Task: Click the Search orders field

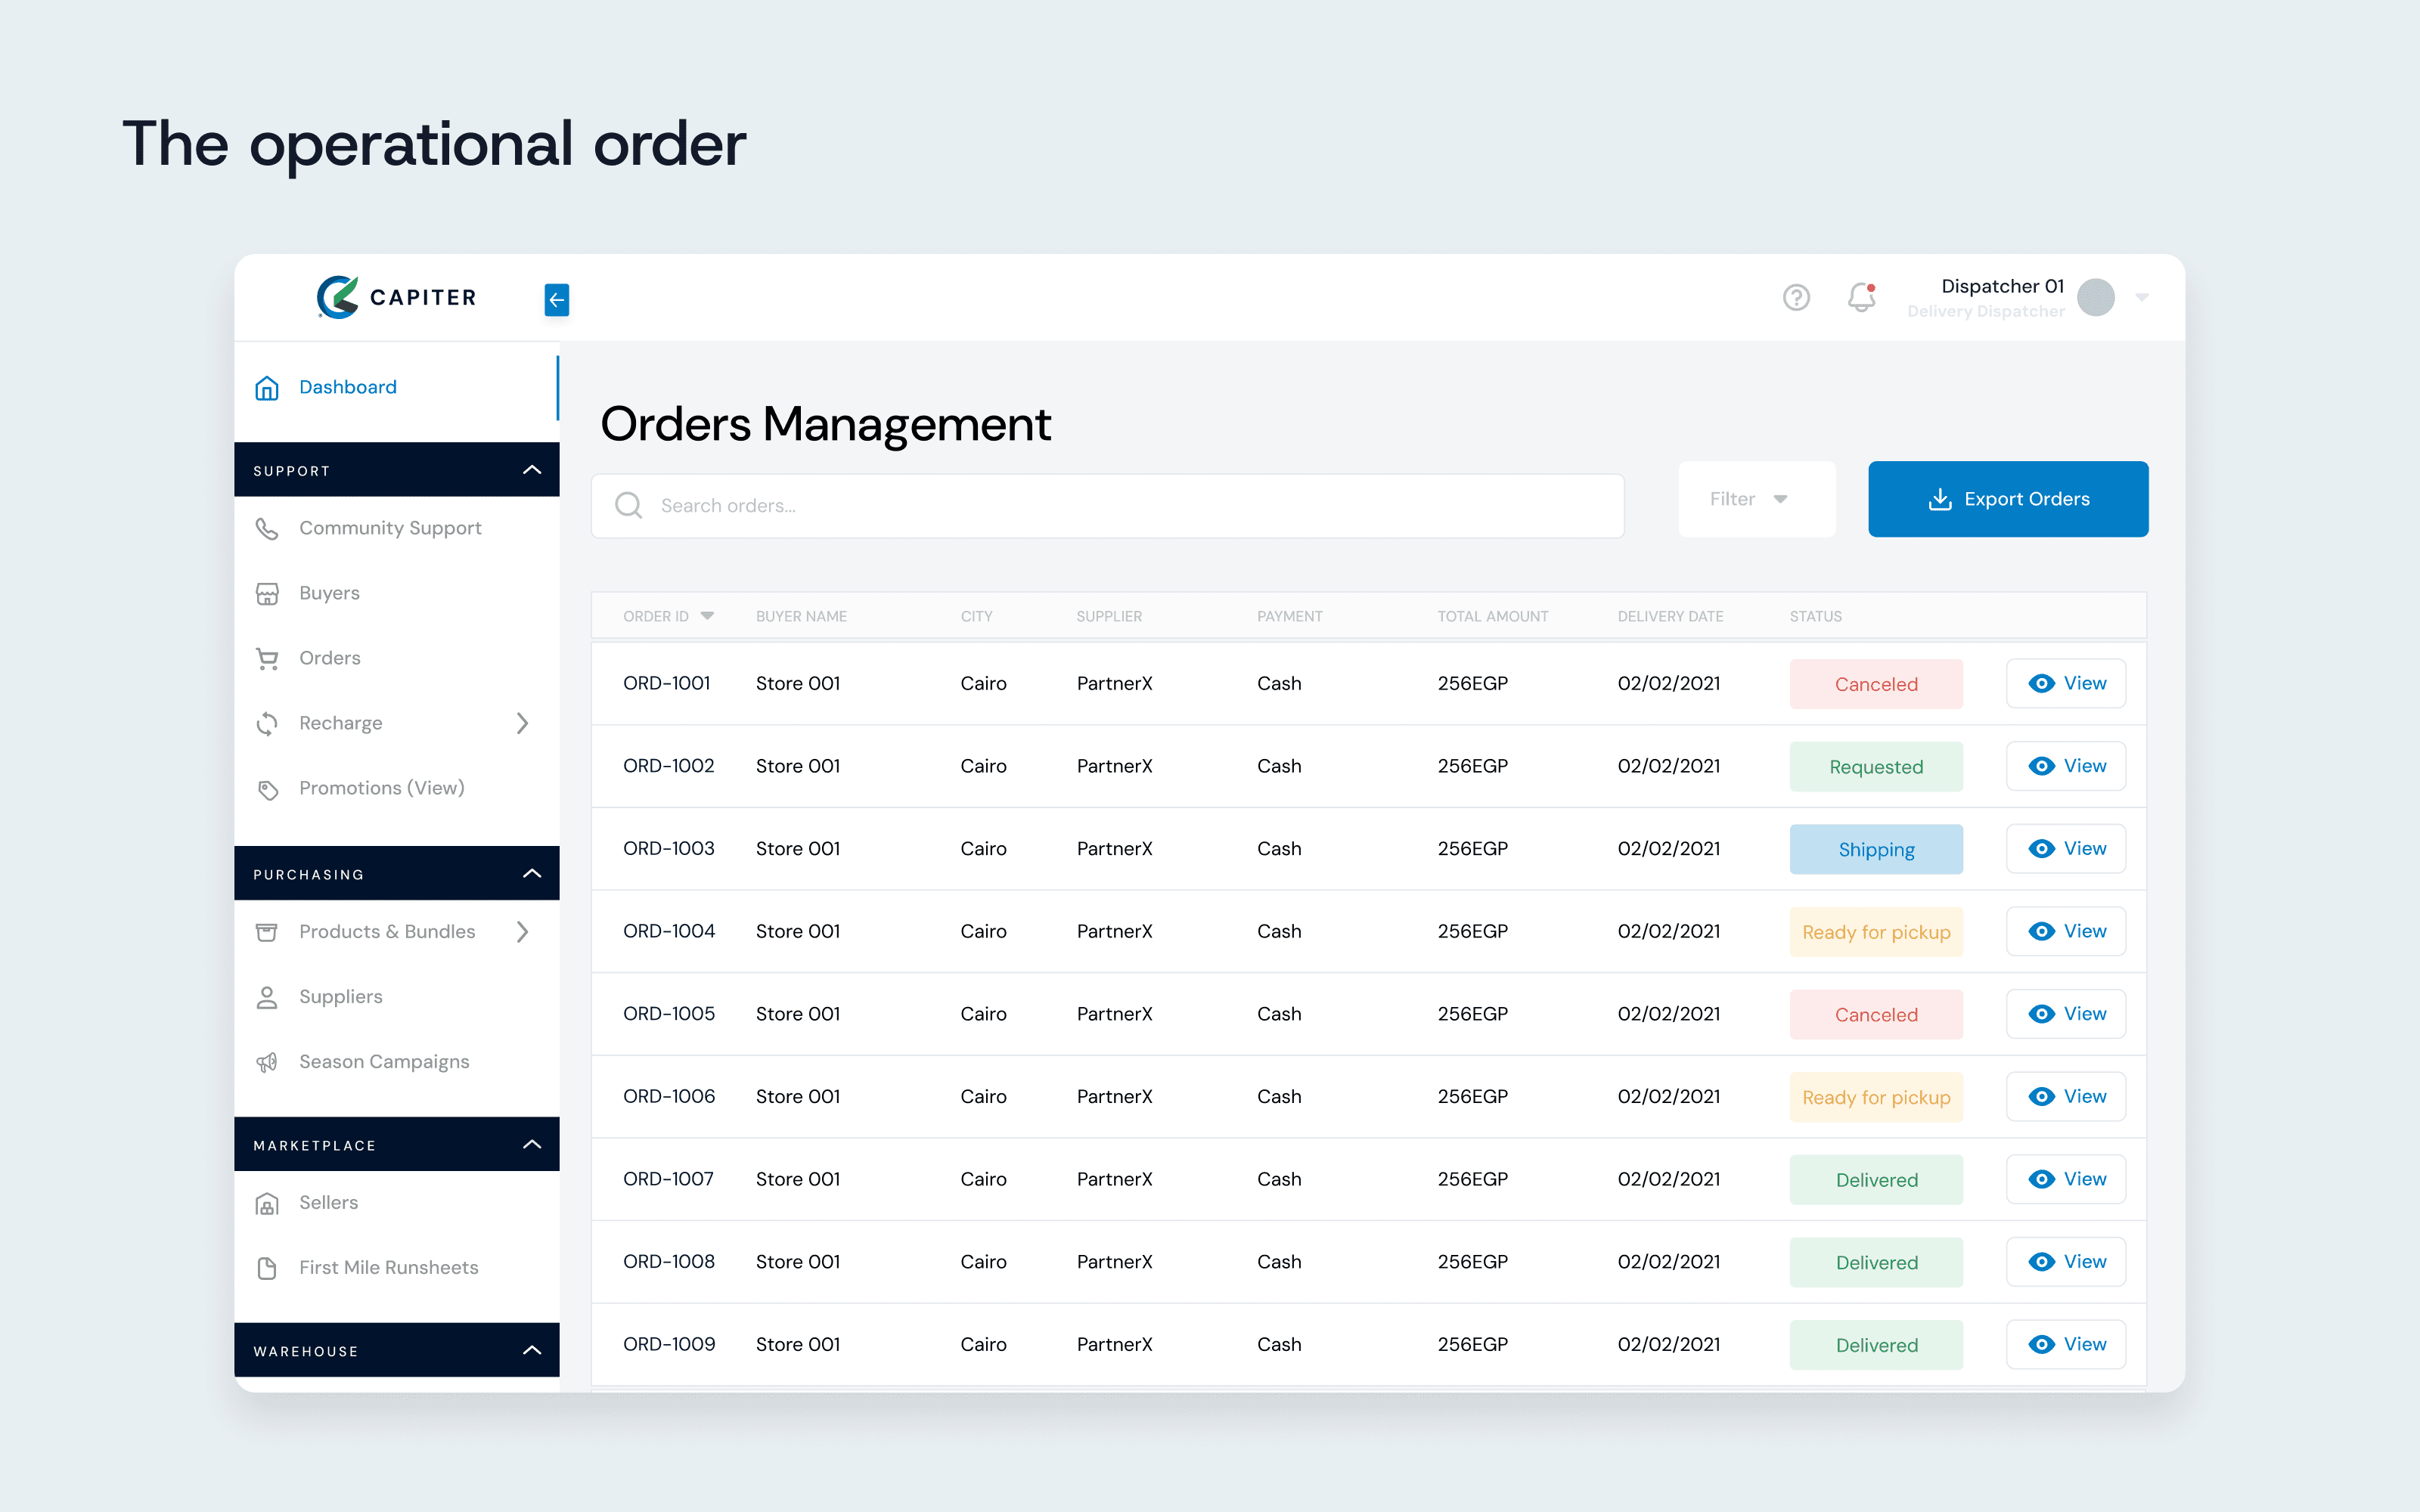Action: (1107, 506)
